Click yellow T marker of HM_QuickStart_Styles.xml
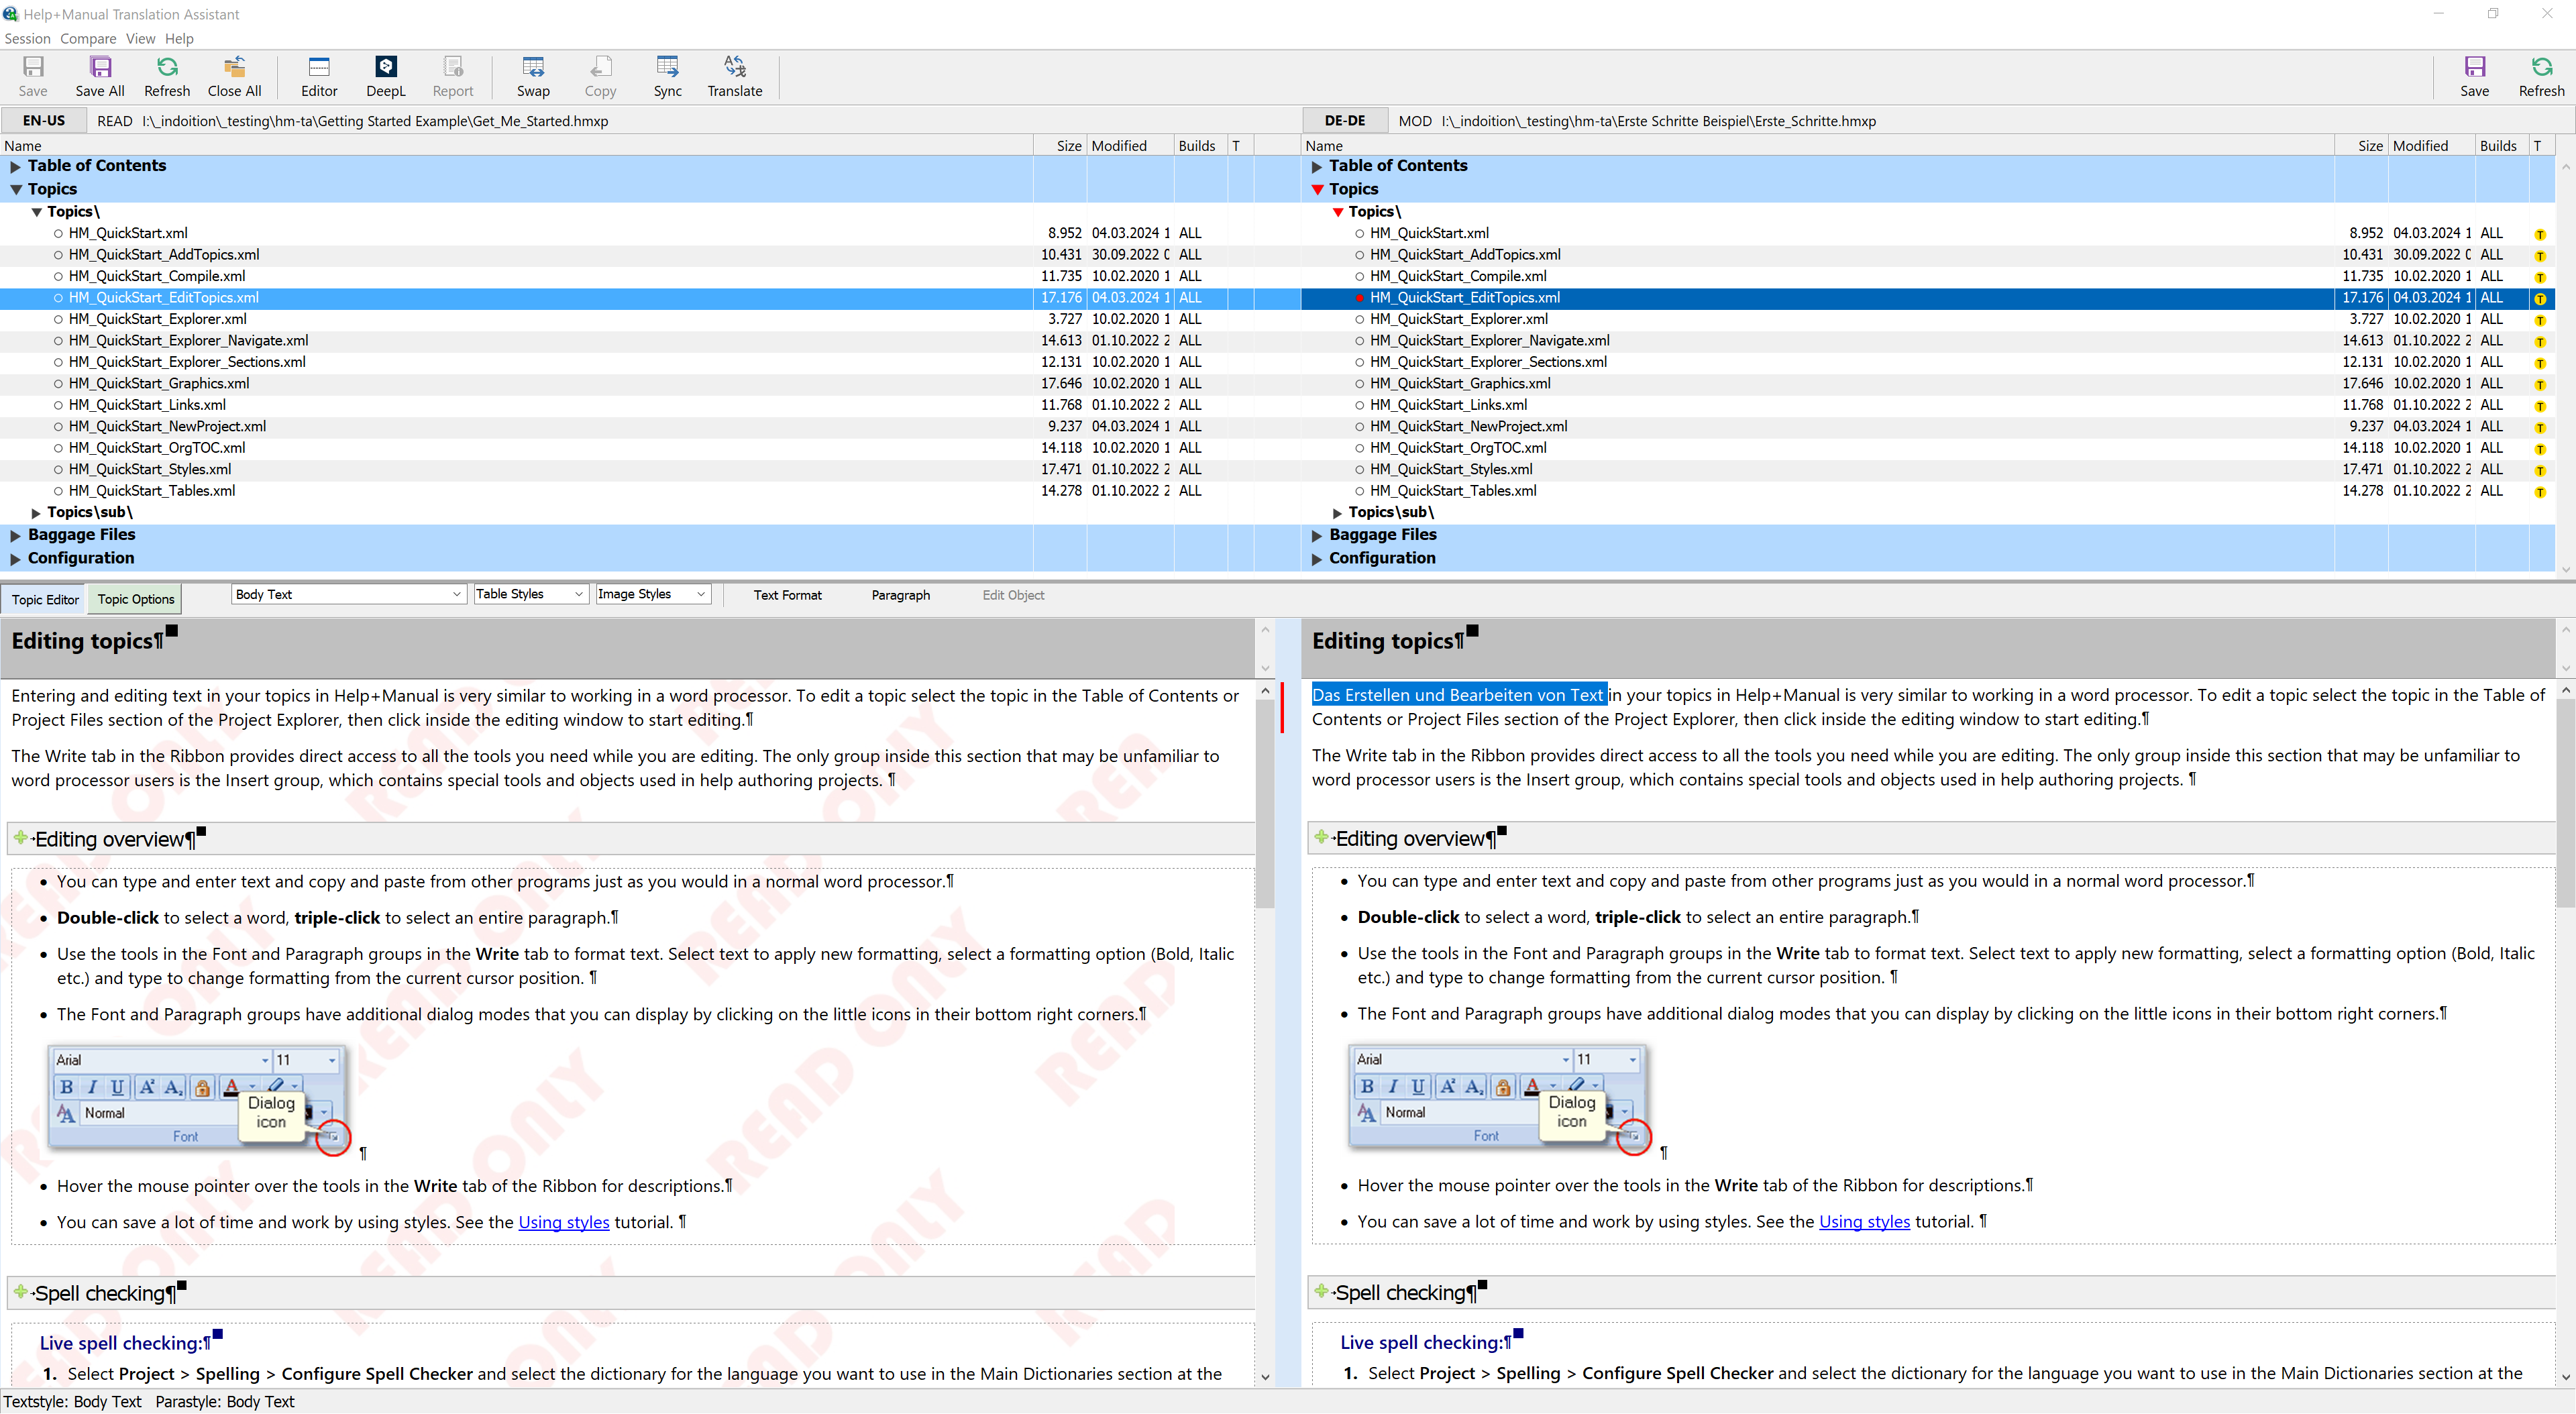 point(2540,471)
